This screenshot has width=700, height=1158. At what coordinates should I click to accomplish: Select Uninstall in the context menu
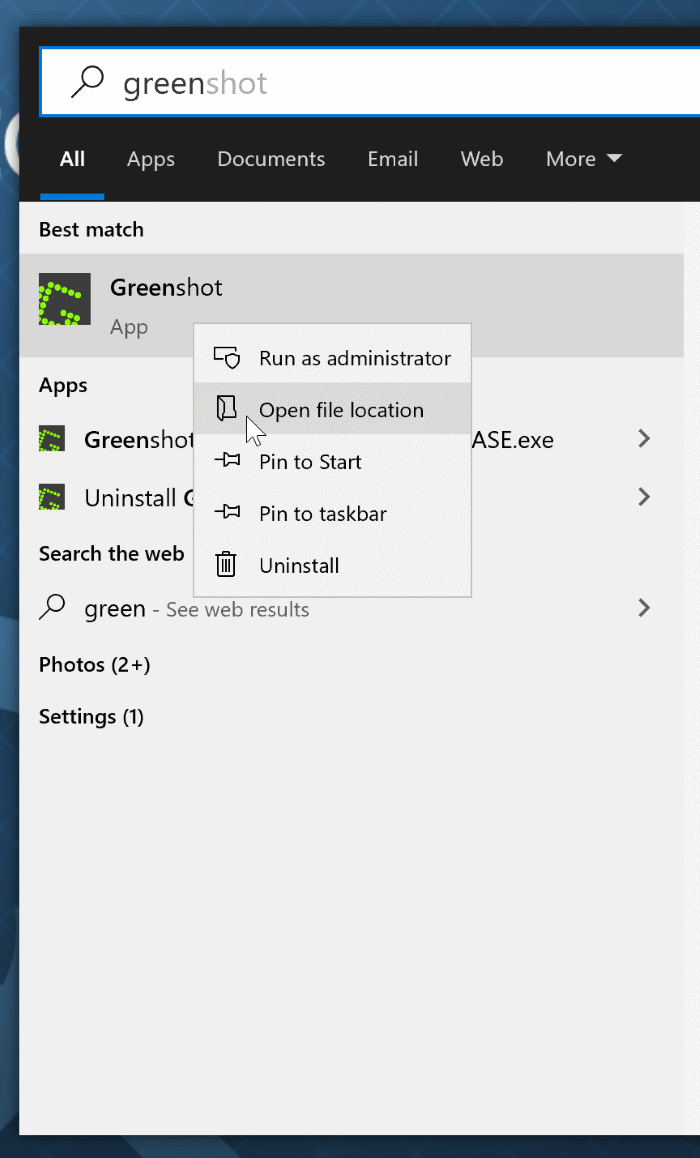[x=332, y=565]
